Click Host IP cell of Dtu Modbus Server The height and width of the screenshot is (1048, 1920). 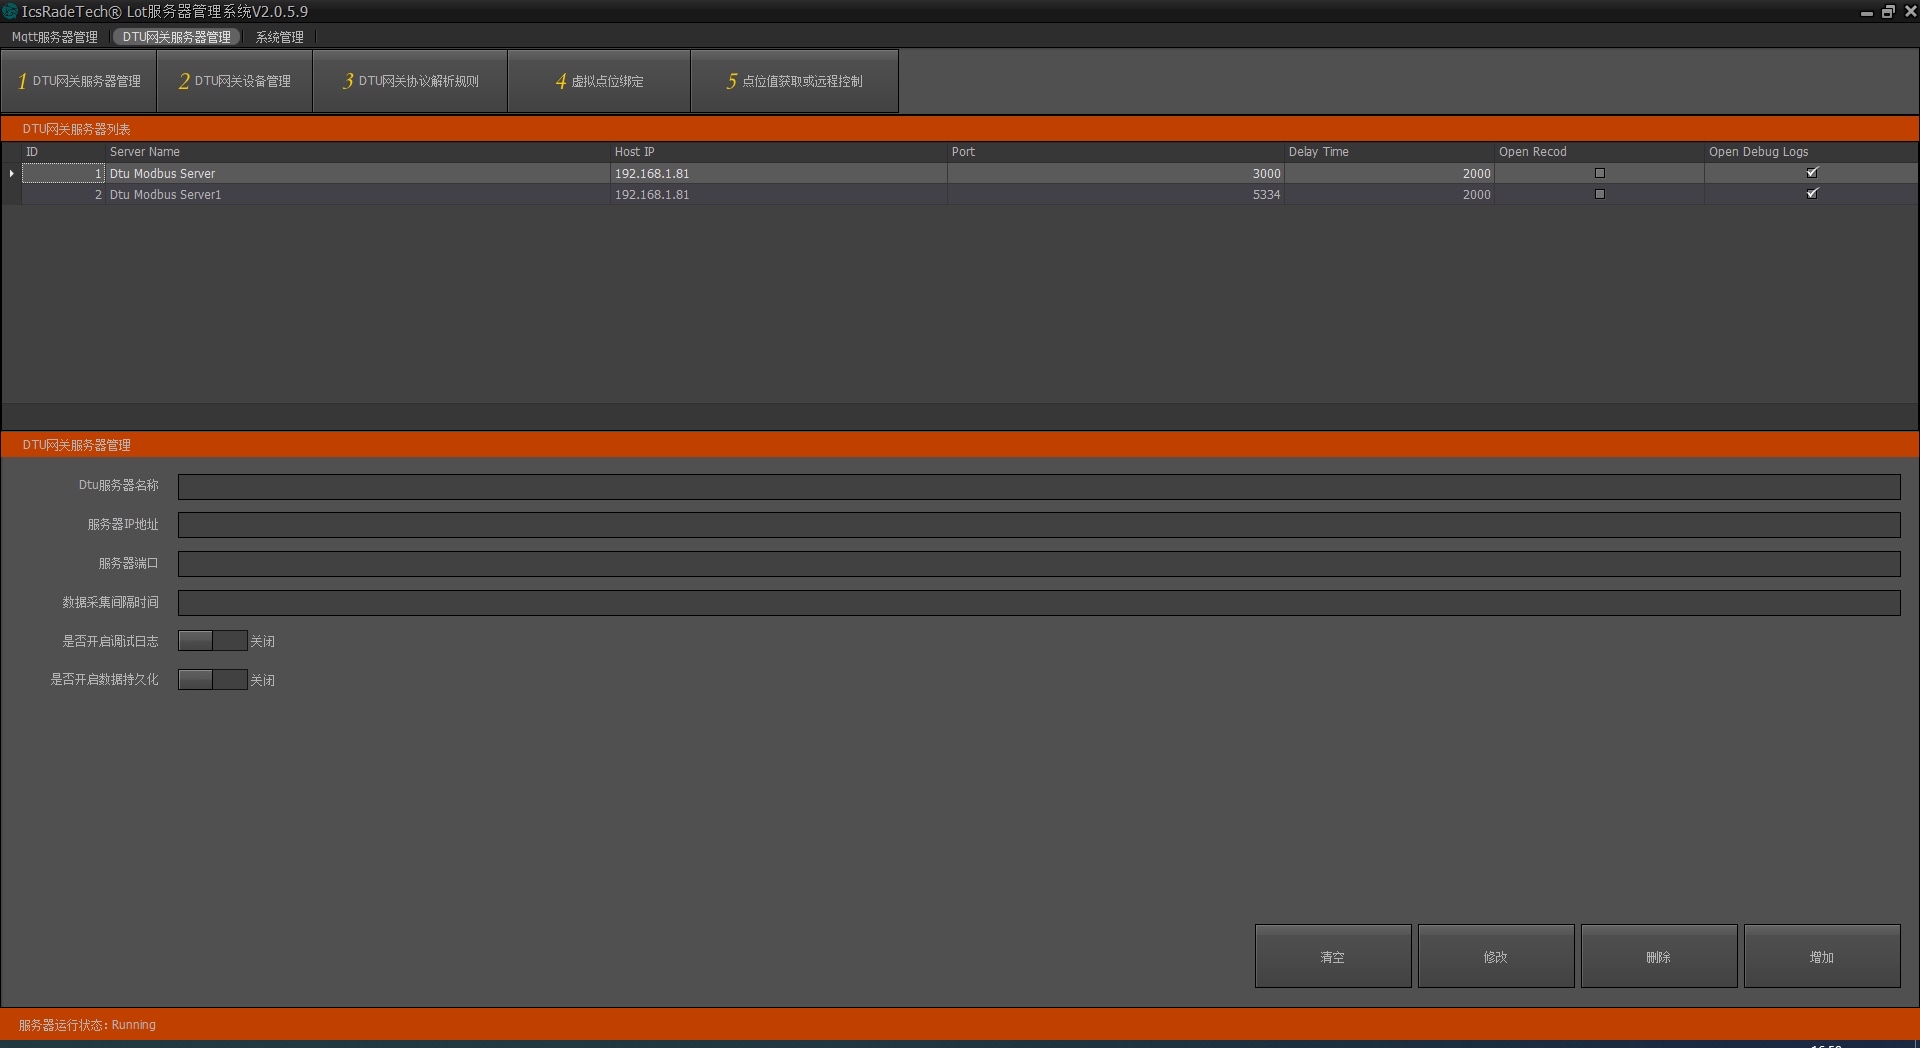(x=779, y=174)
